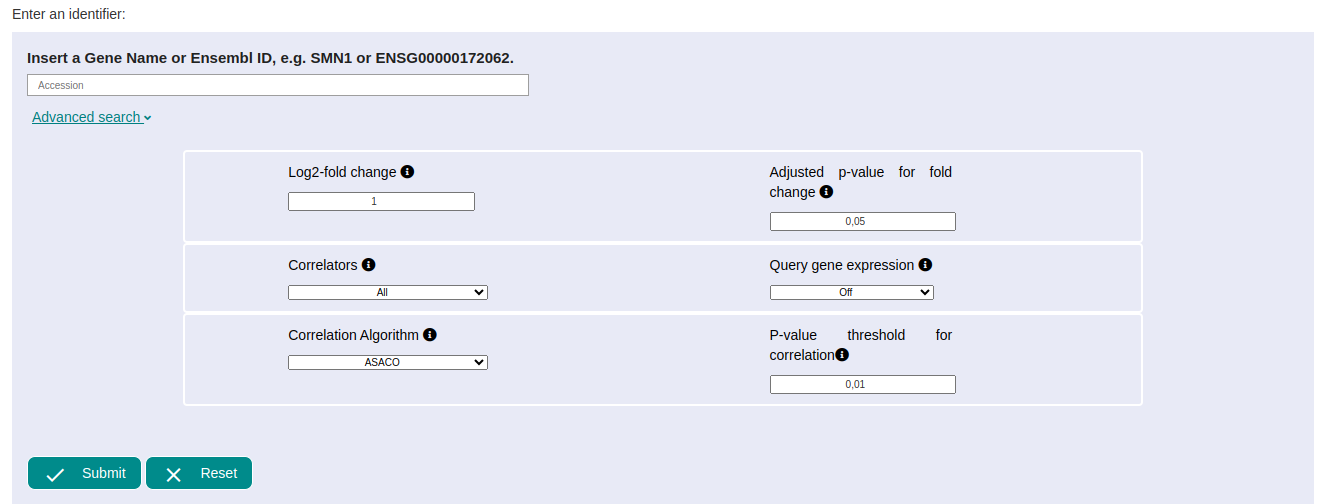Focus the Accession gene name input field

278,85
